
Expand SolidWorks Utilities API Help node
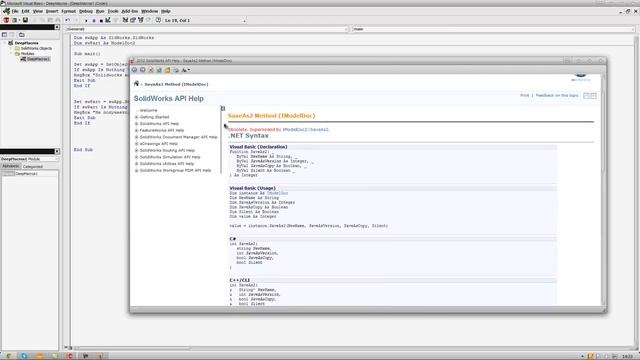pyautogui.click(x=137, y=164)
